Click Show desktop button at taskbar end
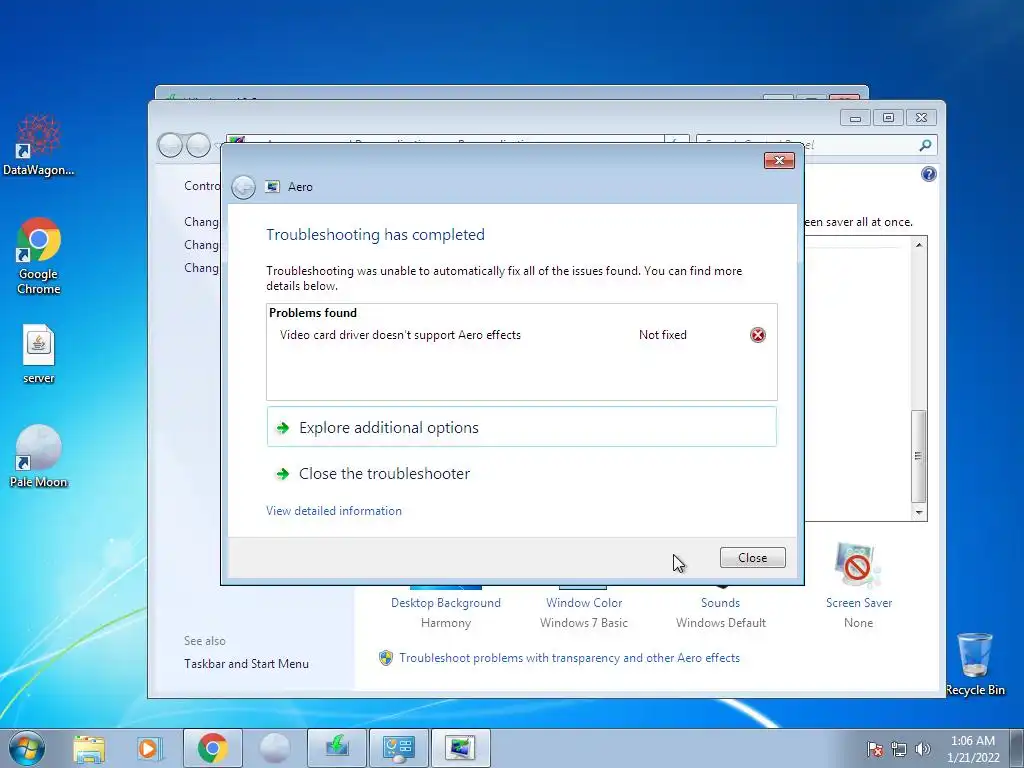This screenshot has height=768, width=1024. (x=1016, y=748)
